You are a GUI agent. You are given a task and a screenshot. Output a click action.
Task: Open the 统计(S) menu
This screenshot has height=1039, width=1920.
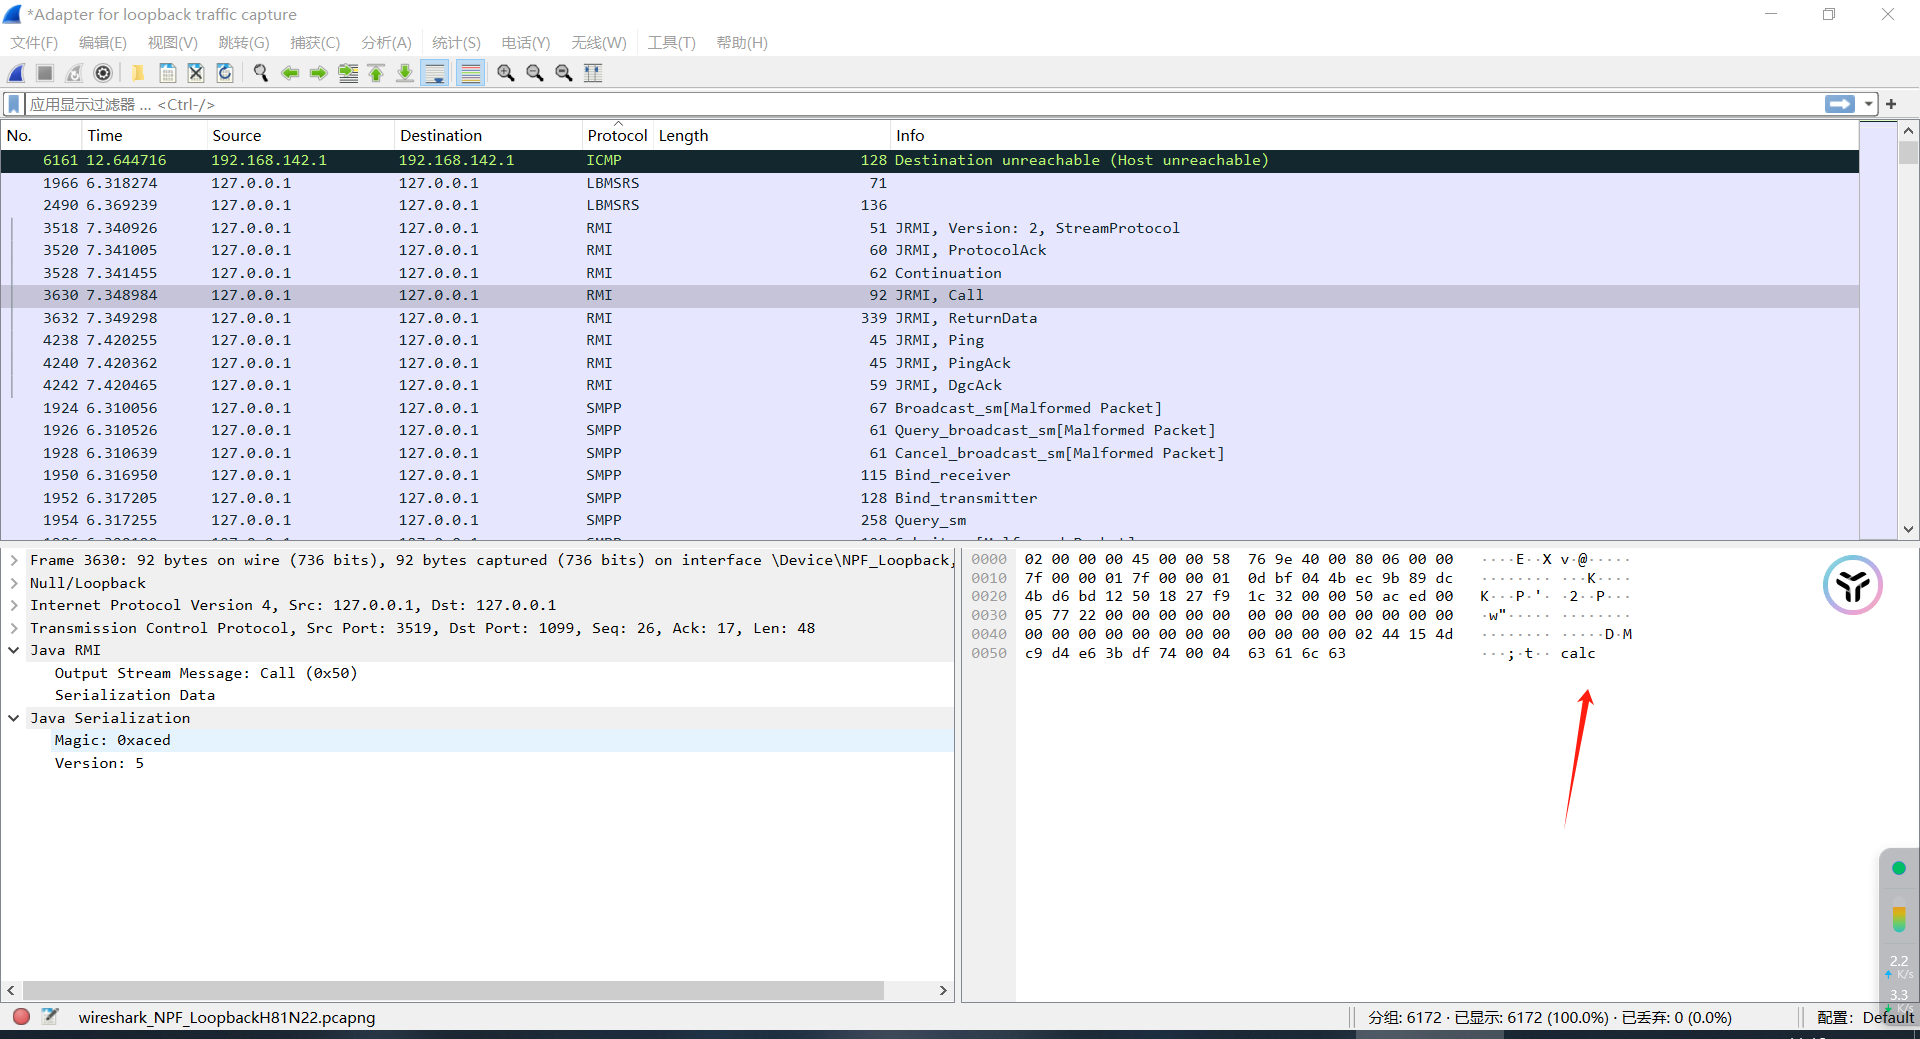coord(456,42)
